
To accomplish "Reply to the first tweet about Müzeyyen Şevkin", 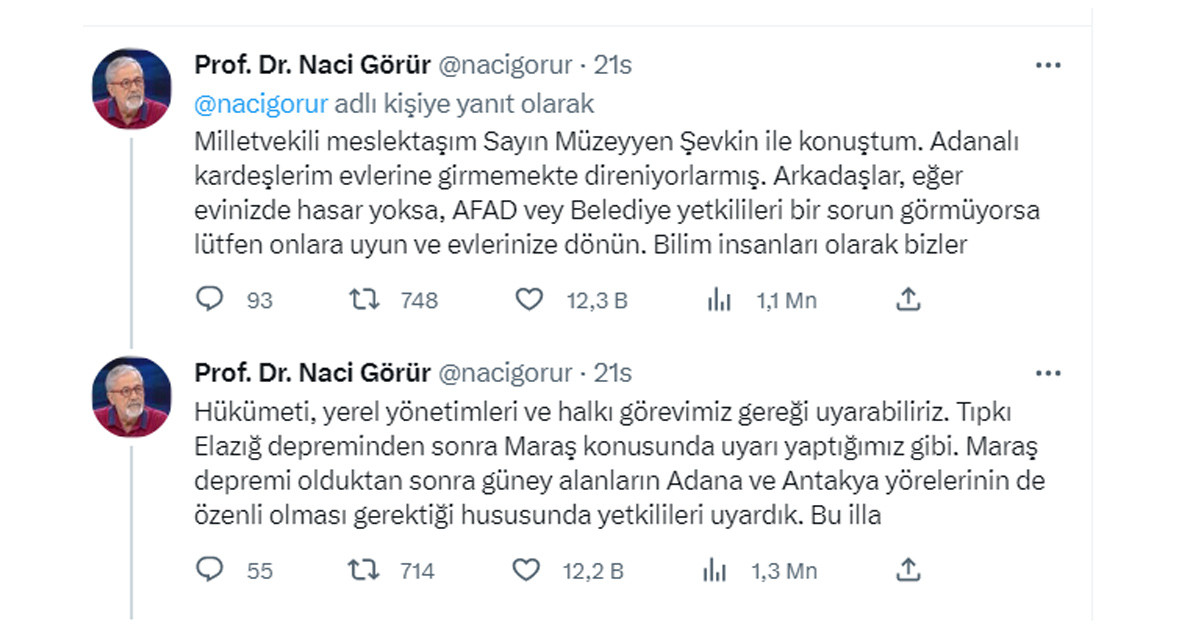I will coord(209,299).
